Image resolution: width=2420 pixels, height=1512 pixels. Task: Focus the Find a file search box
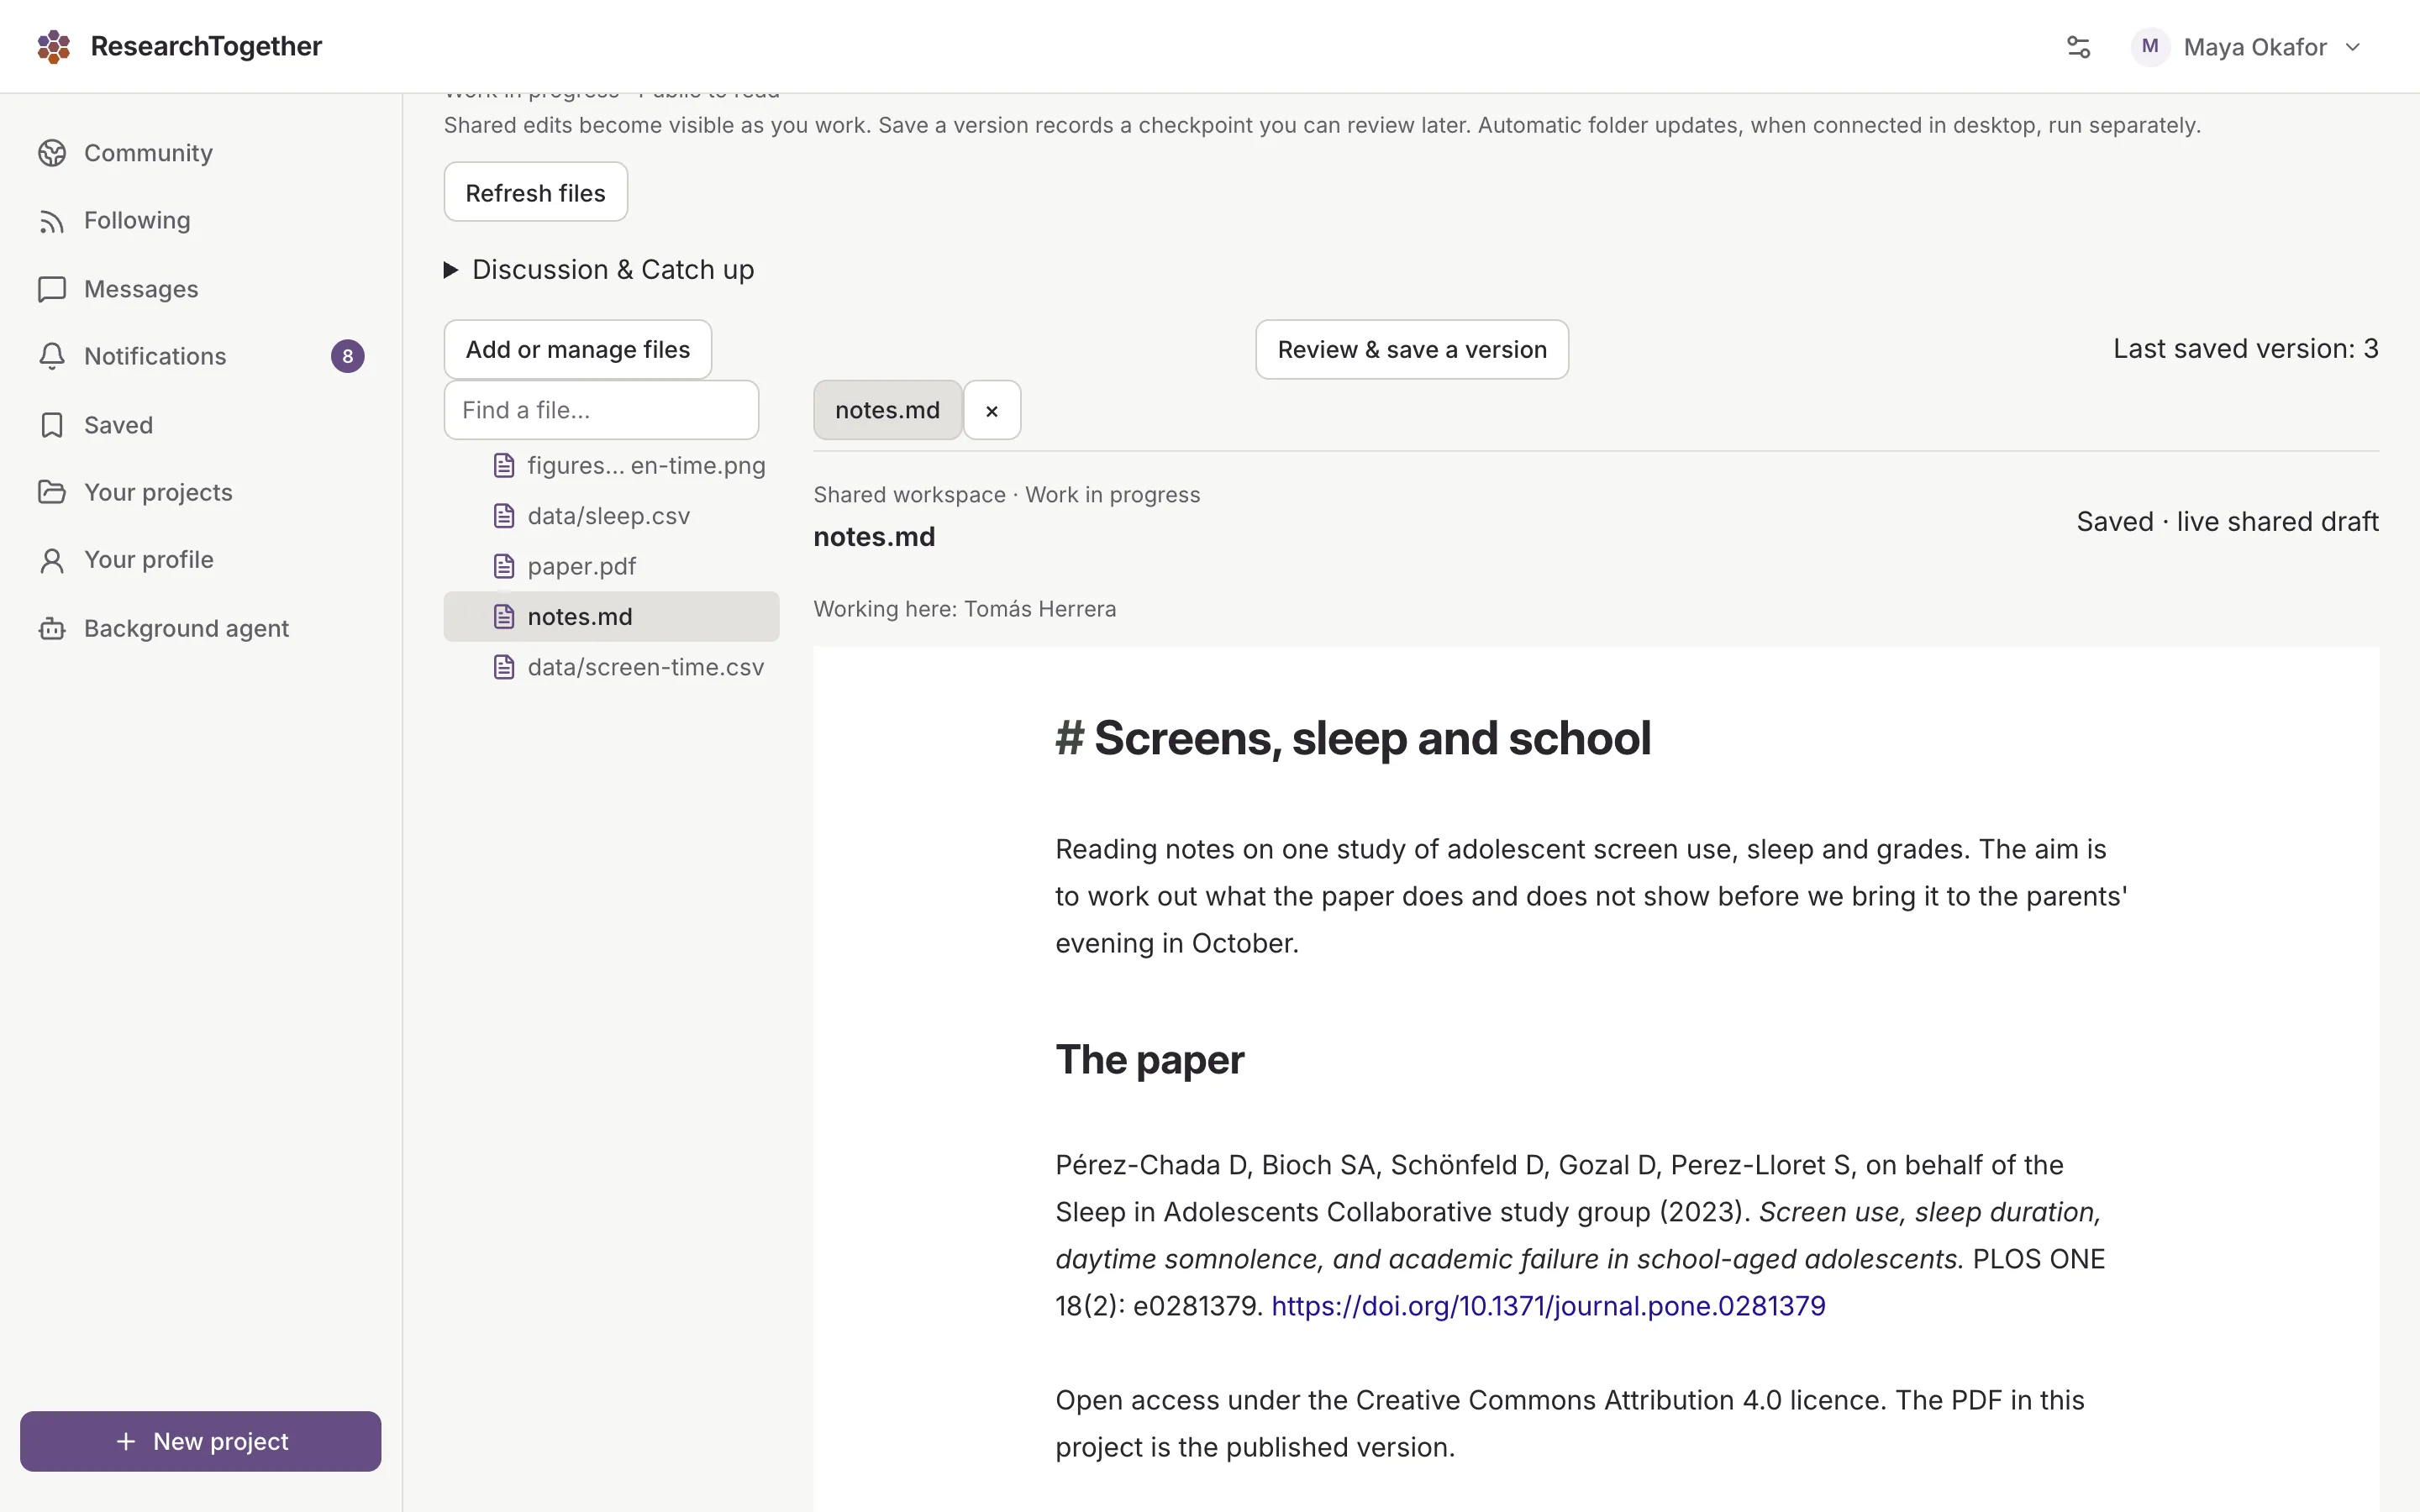(601, 410)
